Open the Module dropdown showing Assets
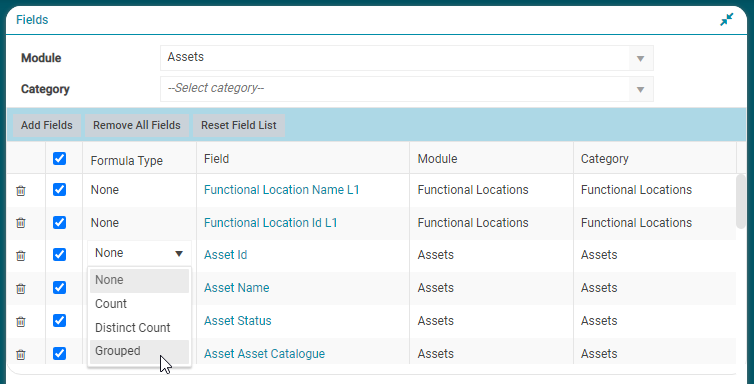 407,58
